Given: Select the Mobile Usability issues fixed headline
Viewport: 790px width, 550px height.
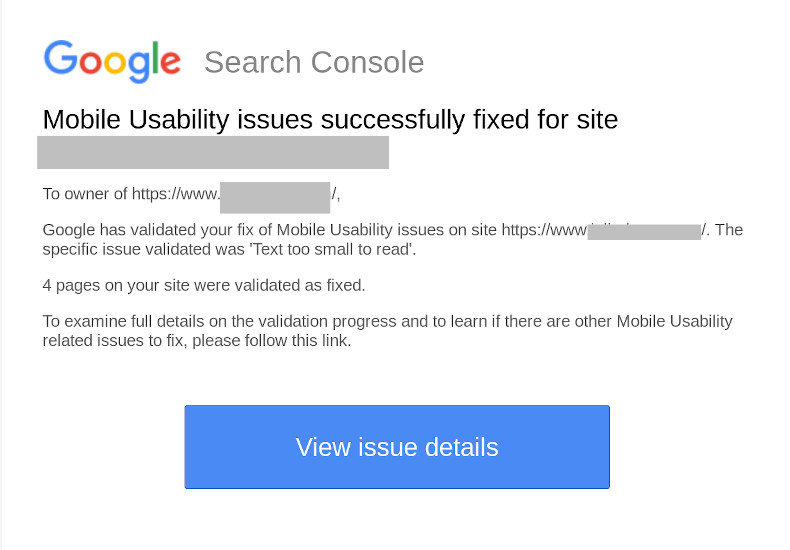Looking at the screenshot, I should [330, 120].
